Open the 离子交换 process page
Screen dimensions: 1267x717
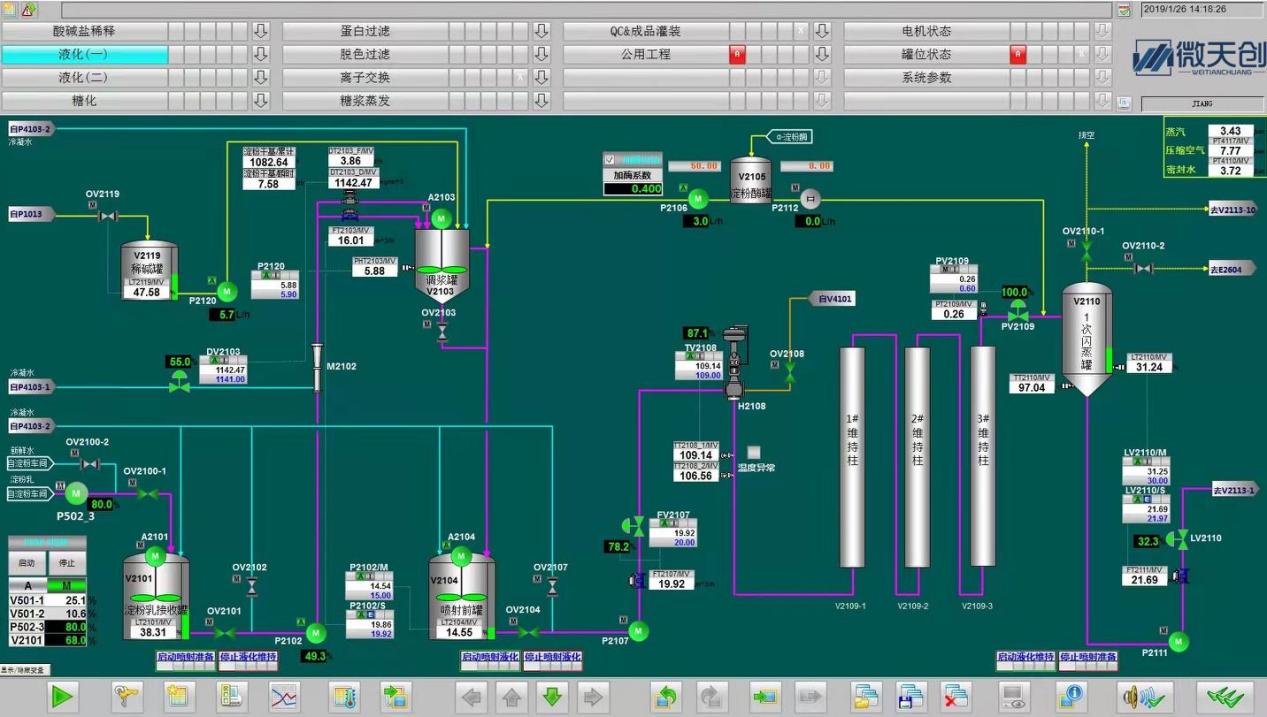click(365, 77)
